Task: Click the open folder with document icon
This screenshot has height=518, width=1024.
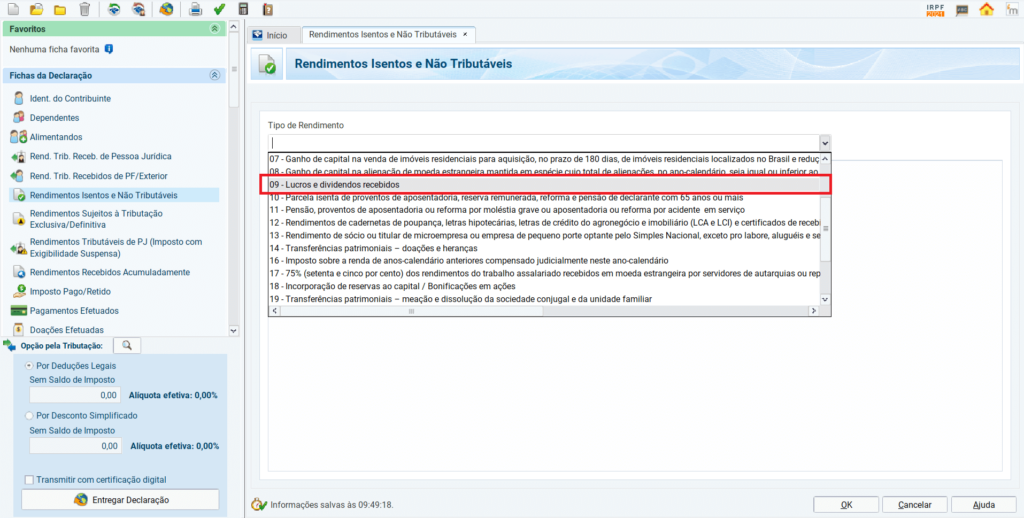Action: point(37,9)
